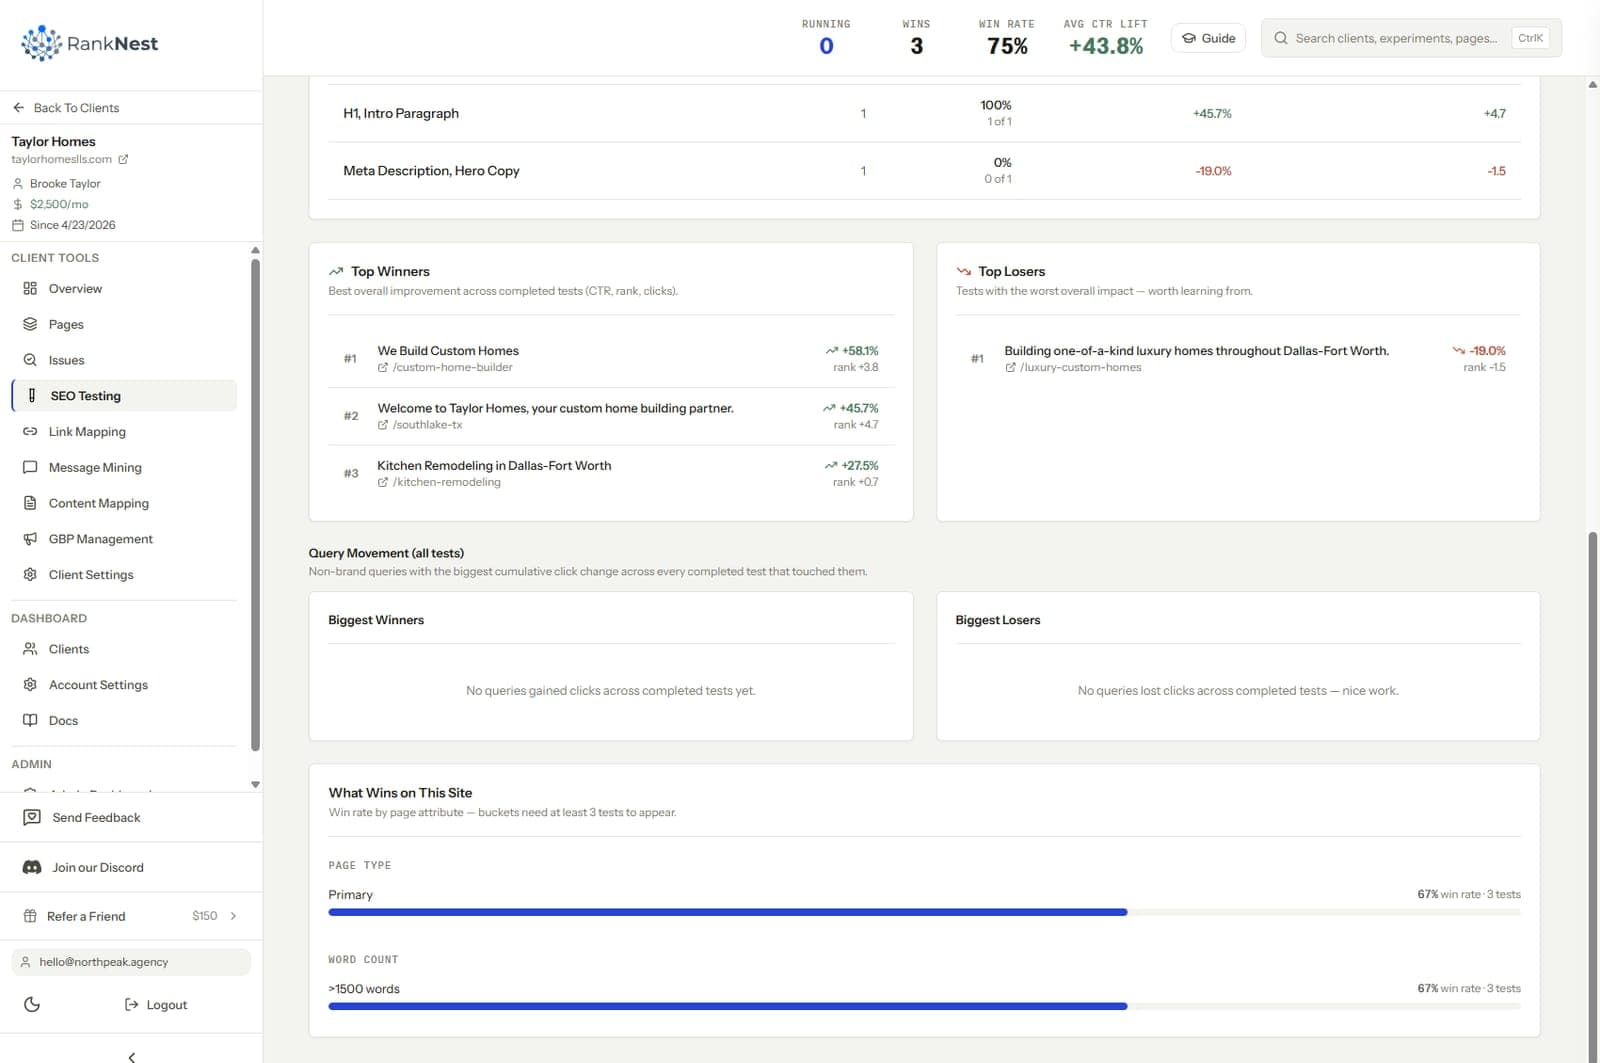Click the RankNest logo
The height and width of the screenshot is (1063, 1600).
(x=89, y=43)
